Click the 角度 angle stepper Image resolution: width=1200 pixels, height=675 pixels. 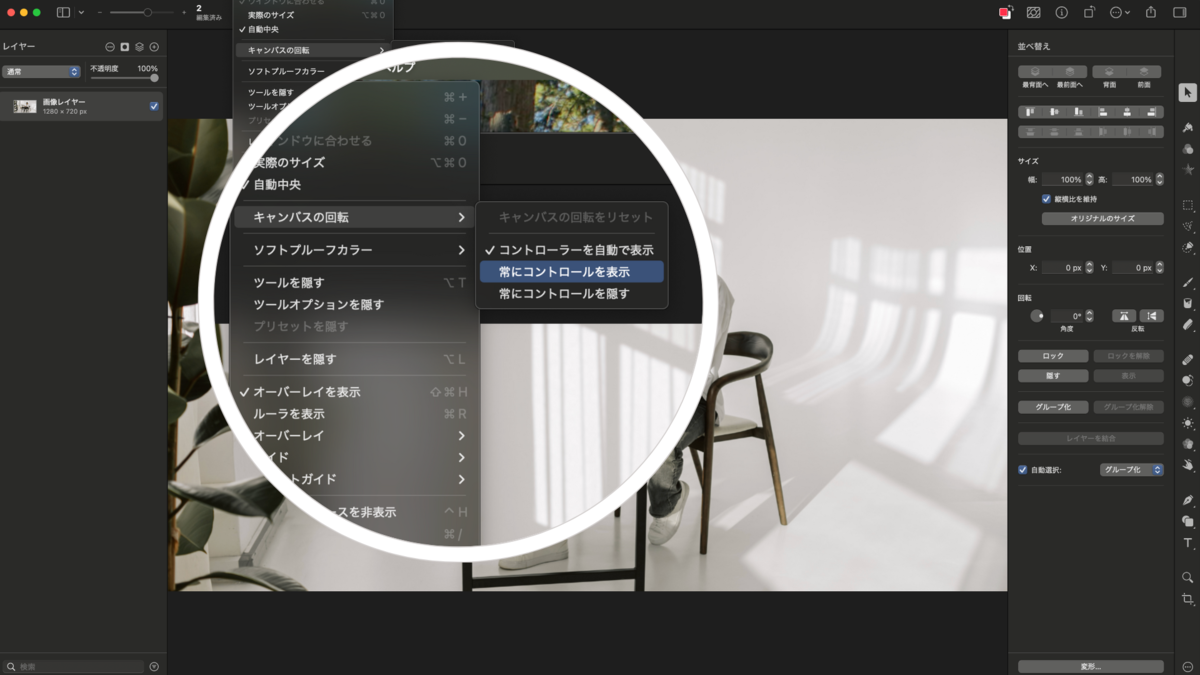point(1089,316)
